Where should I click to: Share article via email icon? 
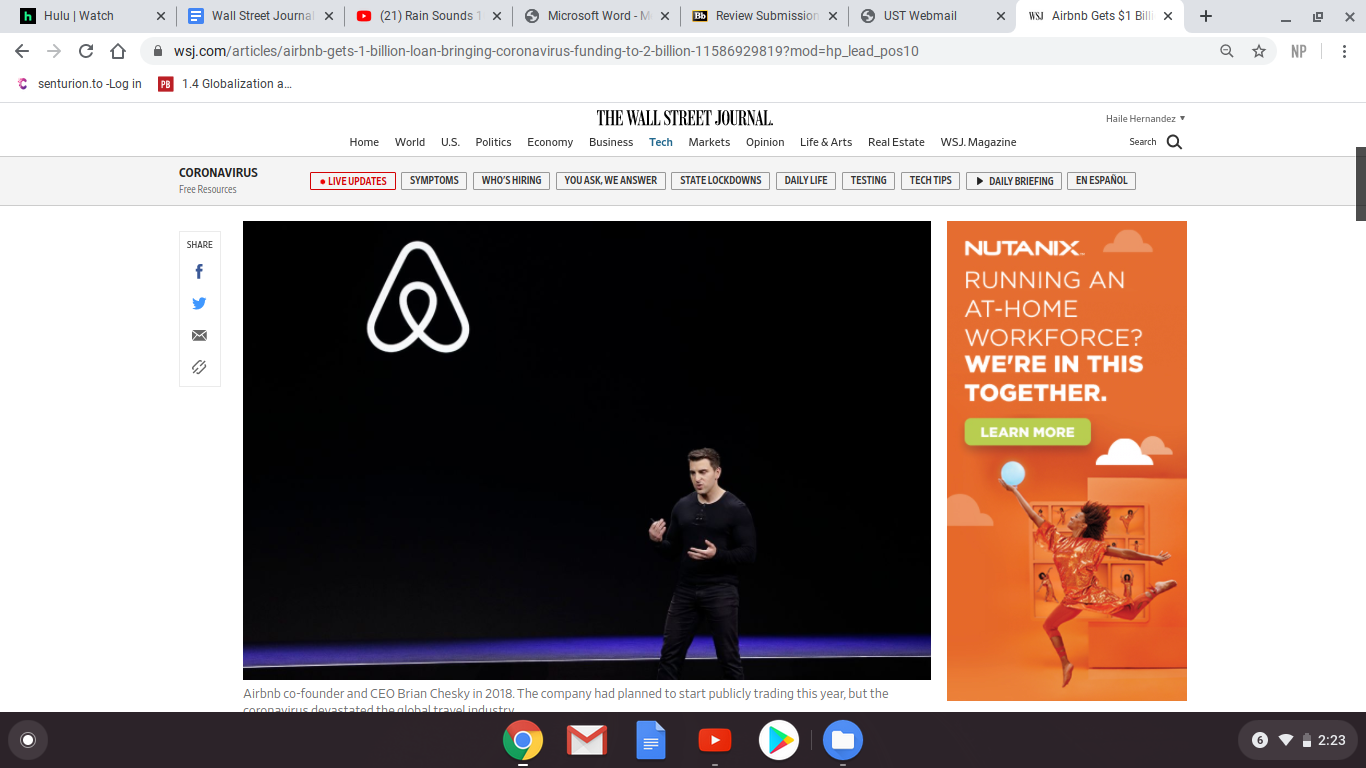click(x=199, y=335)
